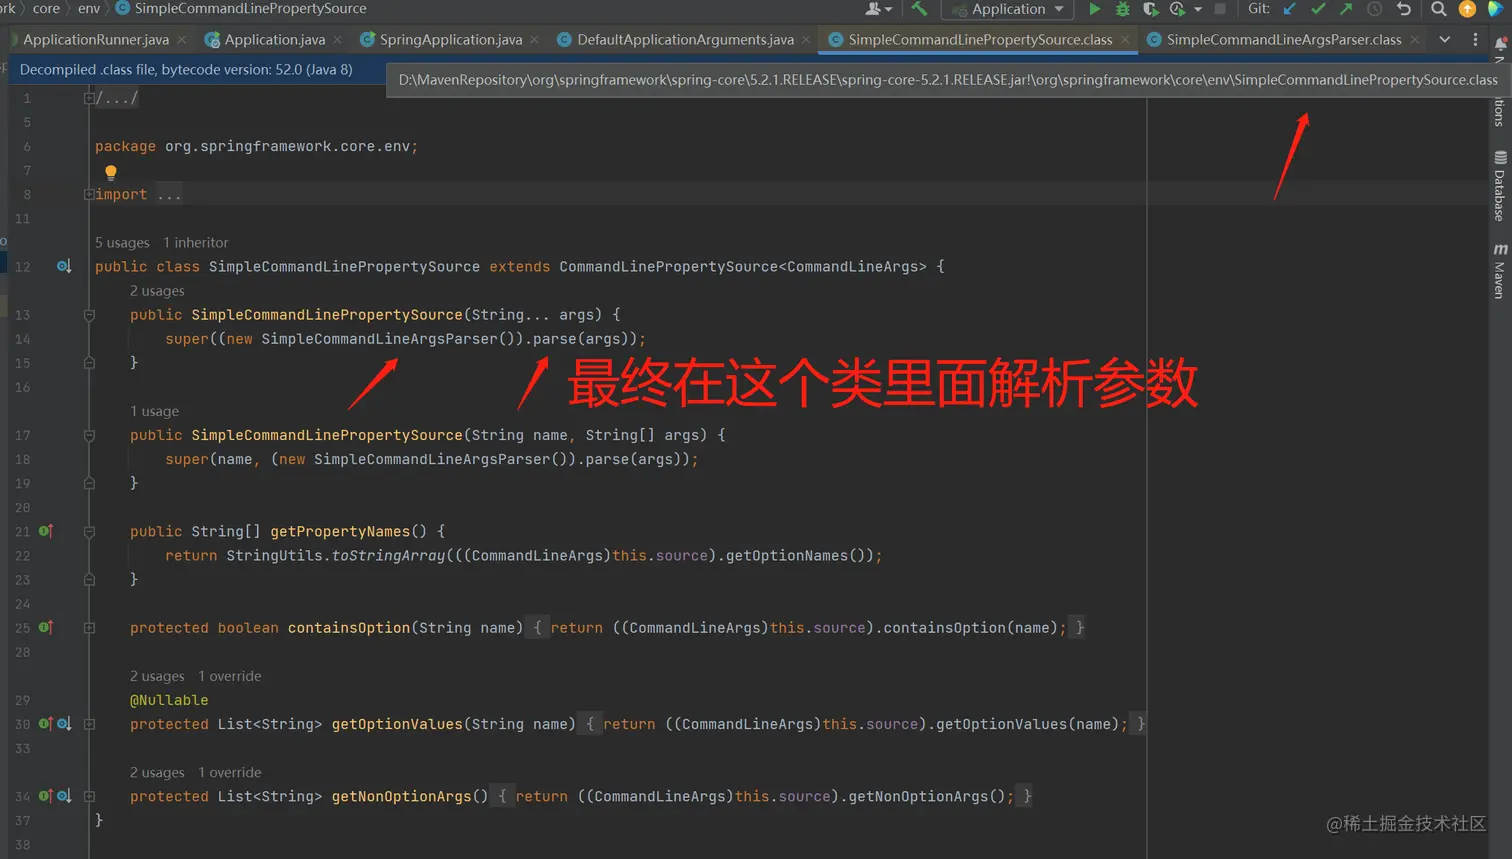Select env in the navigation breadcrumb
The height and width of the screenshot is (859, 1512).
[90, 8]
